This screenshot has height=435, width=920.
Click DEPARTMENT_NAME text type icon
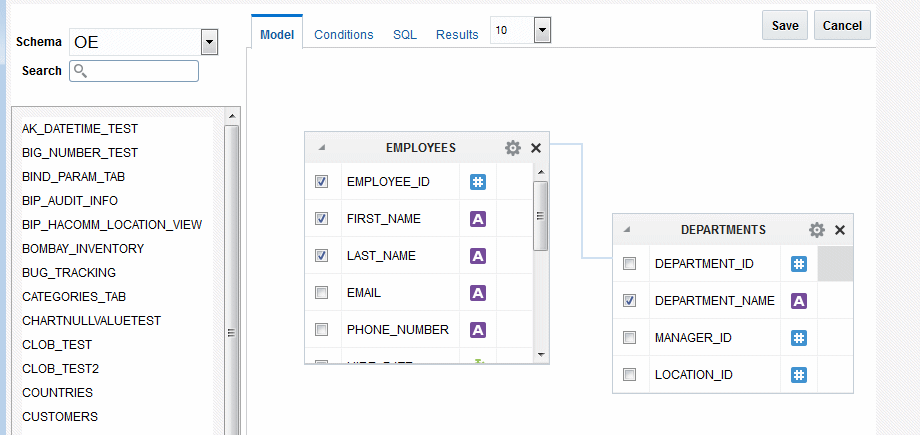[799, 300]
